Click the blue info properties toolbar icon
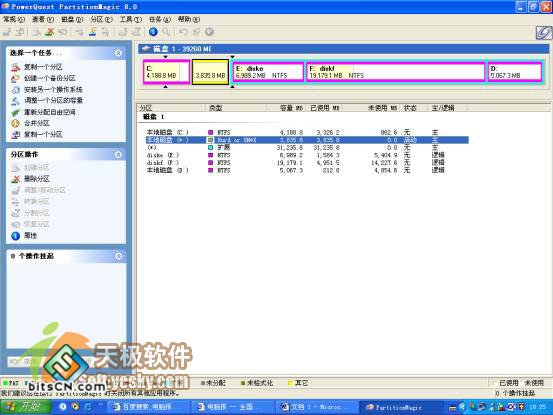 tap(153, 32)
